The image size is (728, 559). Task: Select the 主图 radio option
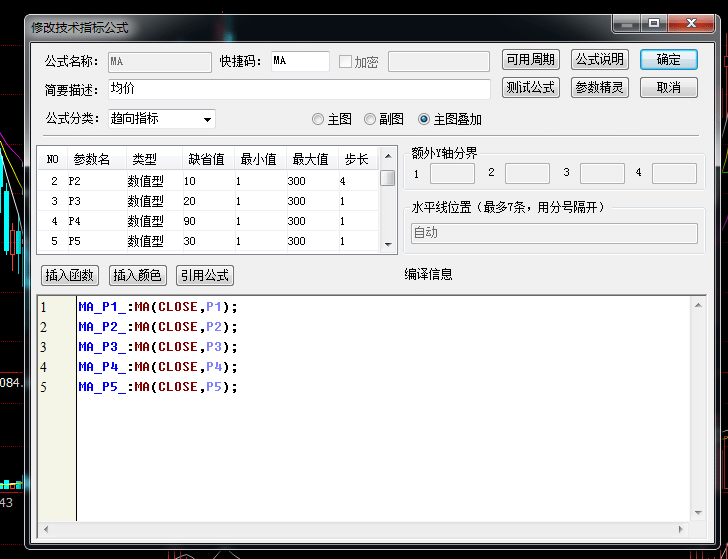pyautogui.click(x=318, y=120)
